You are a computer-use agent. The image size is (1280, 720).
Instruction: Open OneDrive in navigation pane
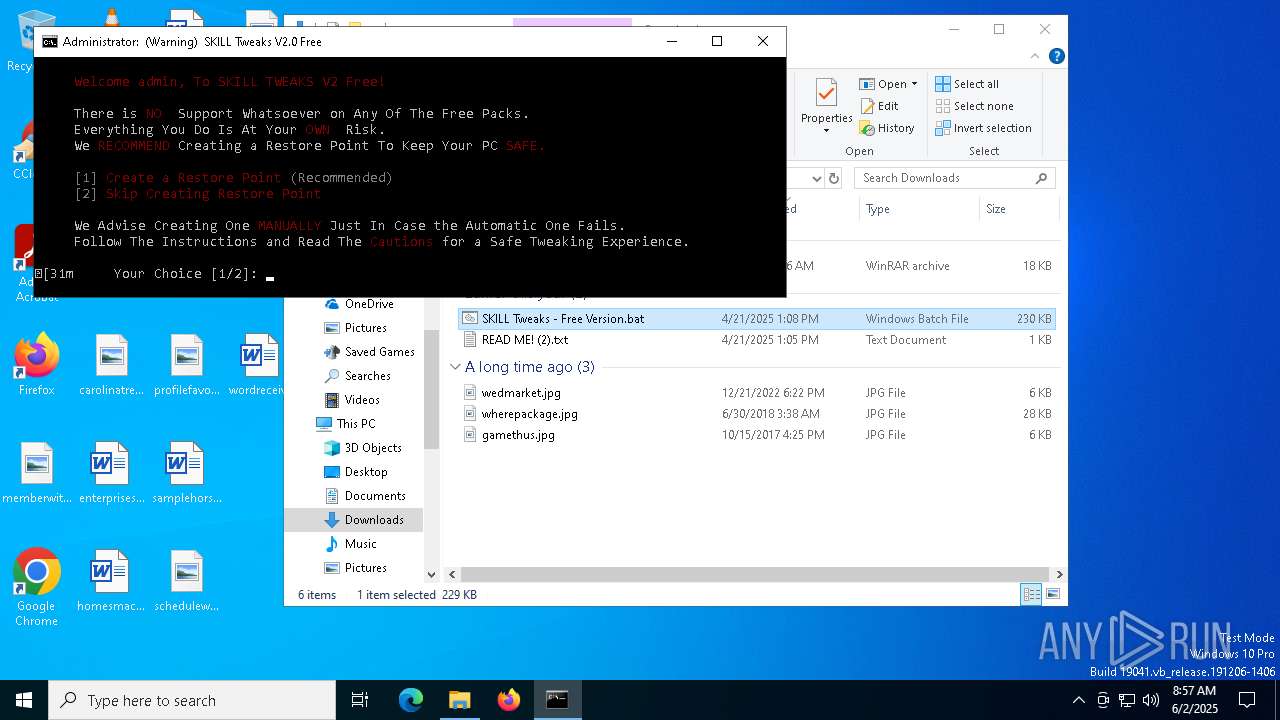coord(358,304)
